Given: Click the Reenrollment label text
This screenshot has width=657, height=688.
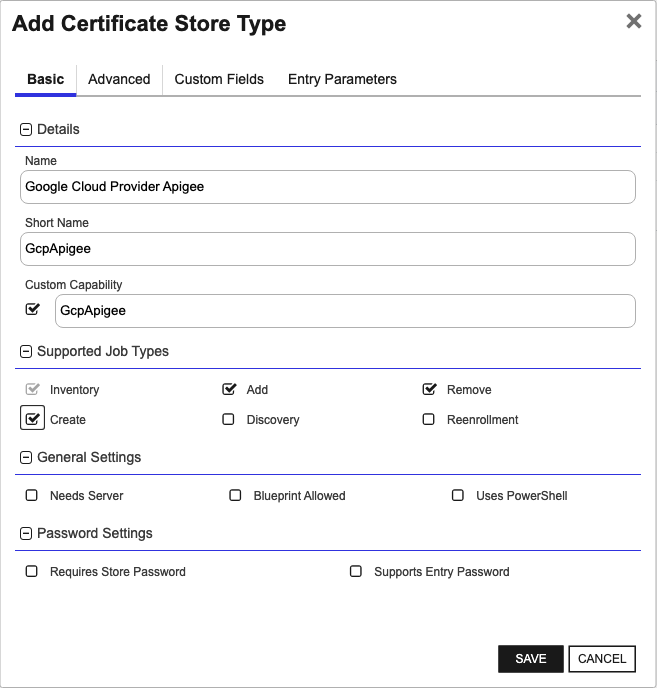Looking at the screenshot, I should (x=483, y=420).
